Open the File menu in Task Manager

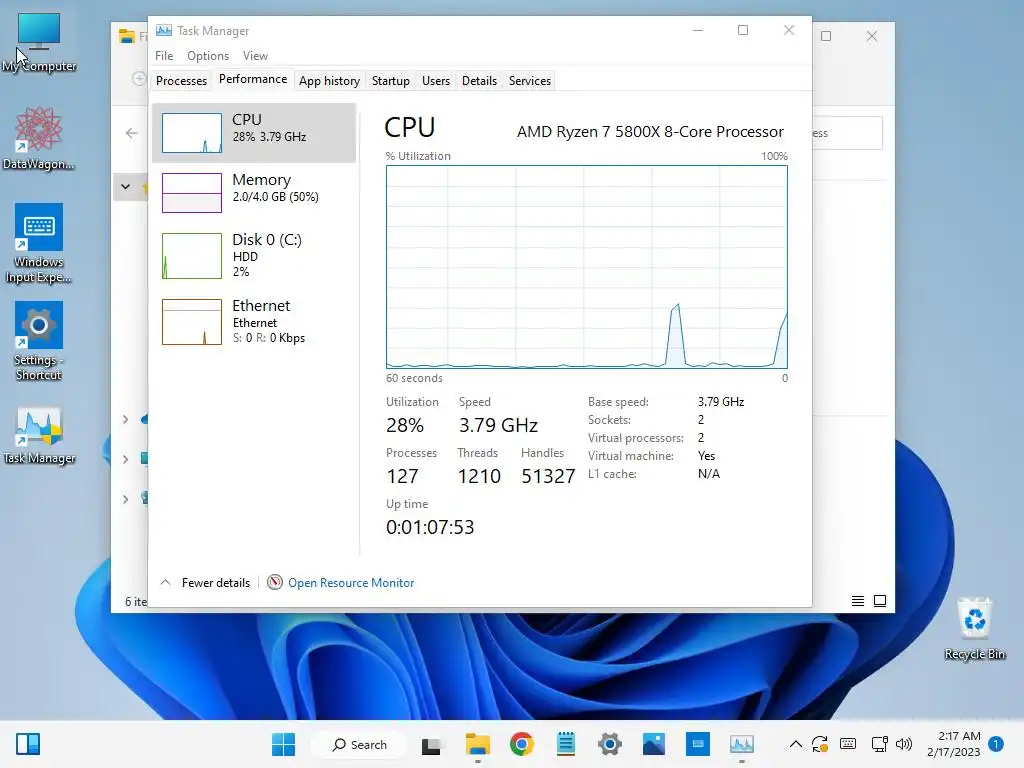click(164, 56)
